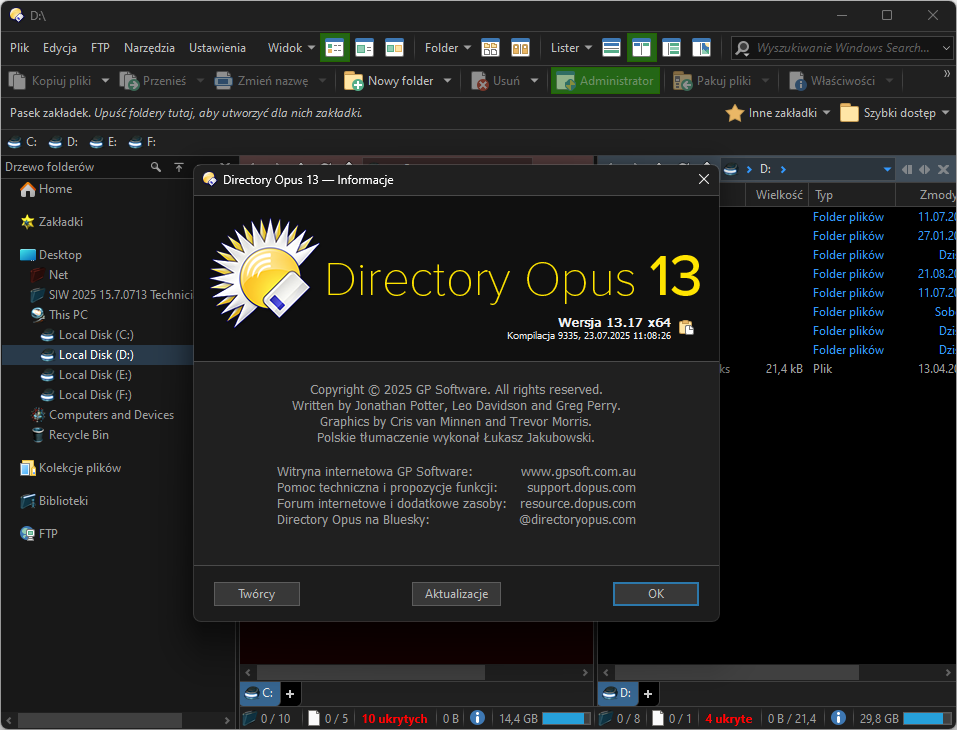Toggle the highlighted dual-pane Lister layout icon
Image resolution: width=957 pixels, height=730 pixels.
(641, 48)
